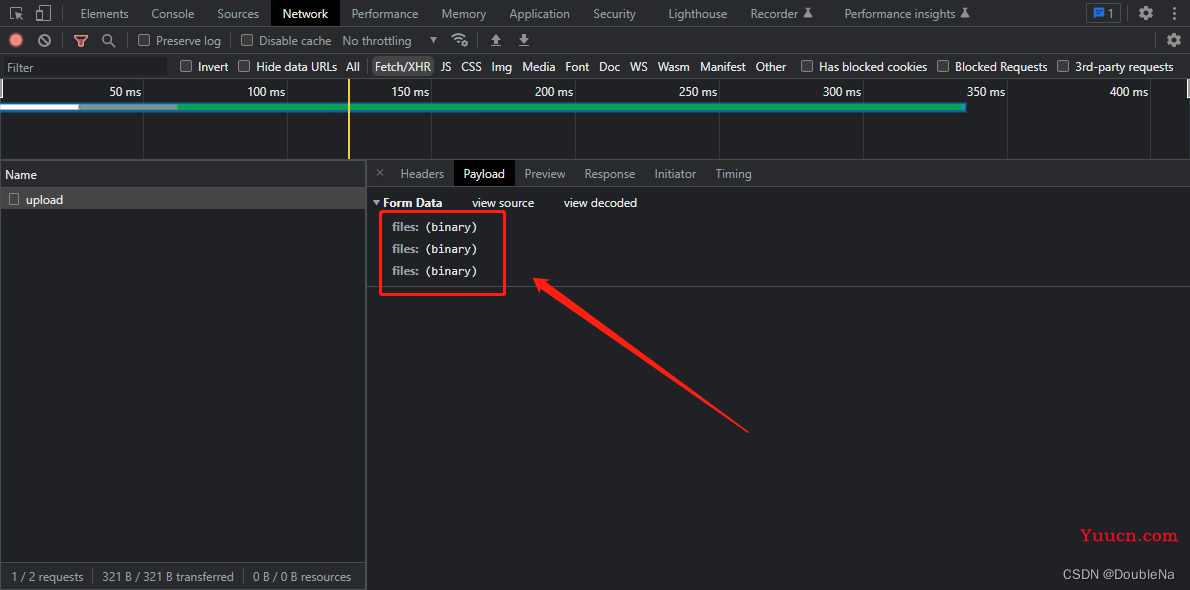Screen dimensions: 1190x590
Task: Check Blocked Requests checkbox
Action: [943, 66]
